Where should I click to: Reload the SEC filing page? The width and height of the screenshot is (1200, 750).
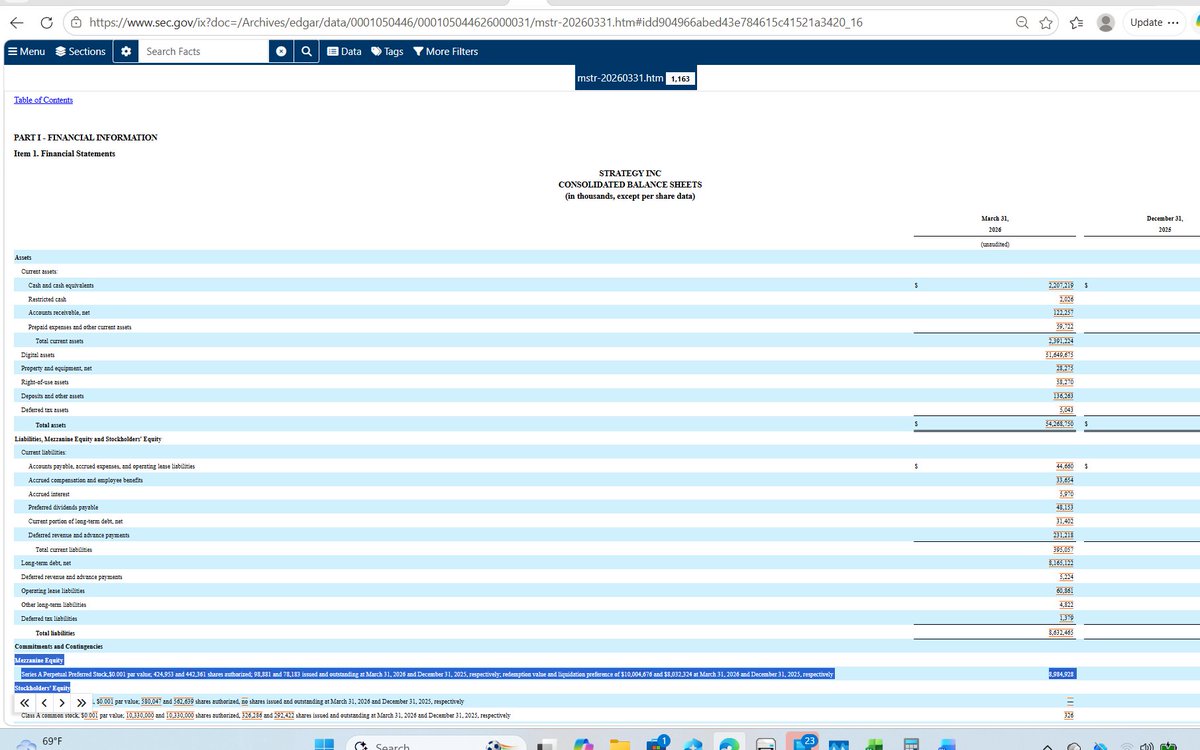pyautogui.click(x=47, y=22)
